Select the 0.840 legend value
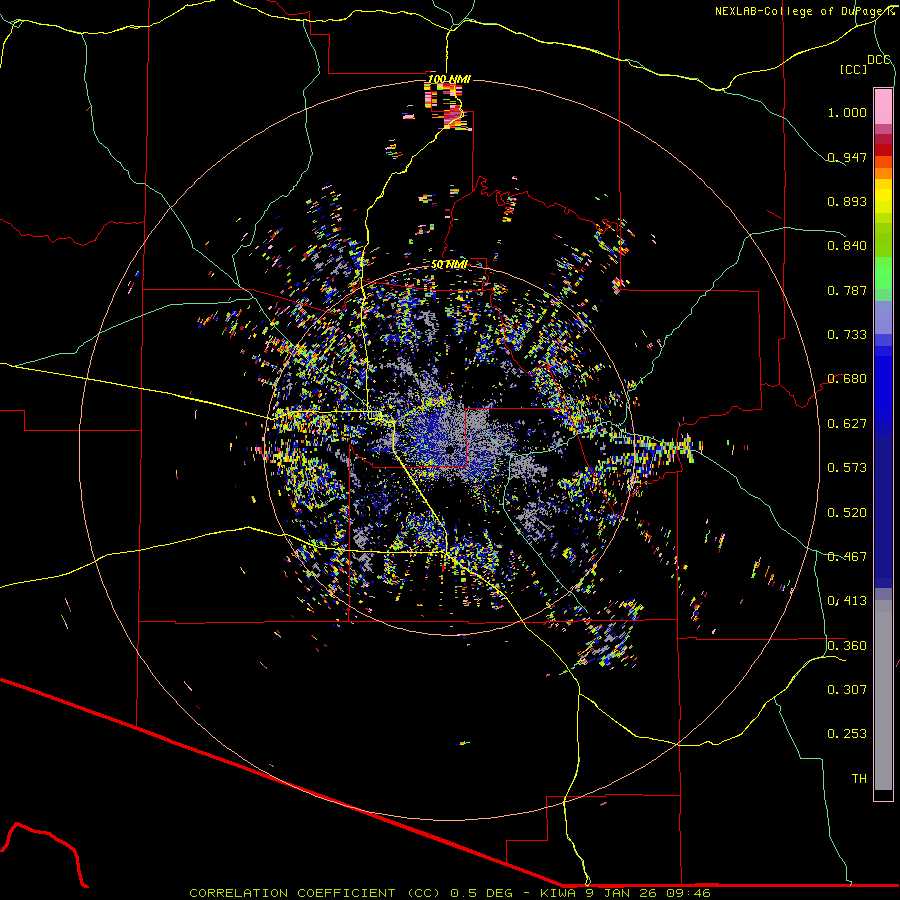This screenshot has height=900, width=900. pos(847,246)
